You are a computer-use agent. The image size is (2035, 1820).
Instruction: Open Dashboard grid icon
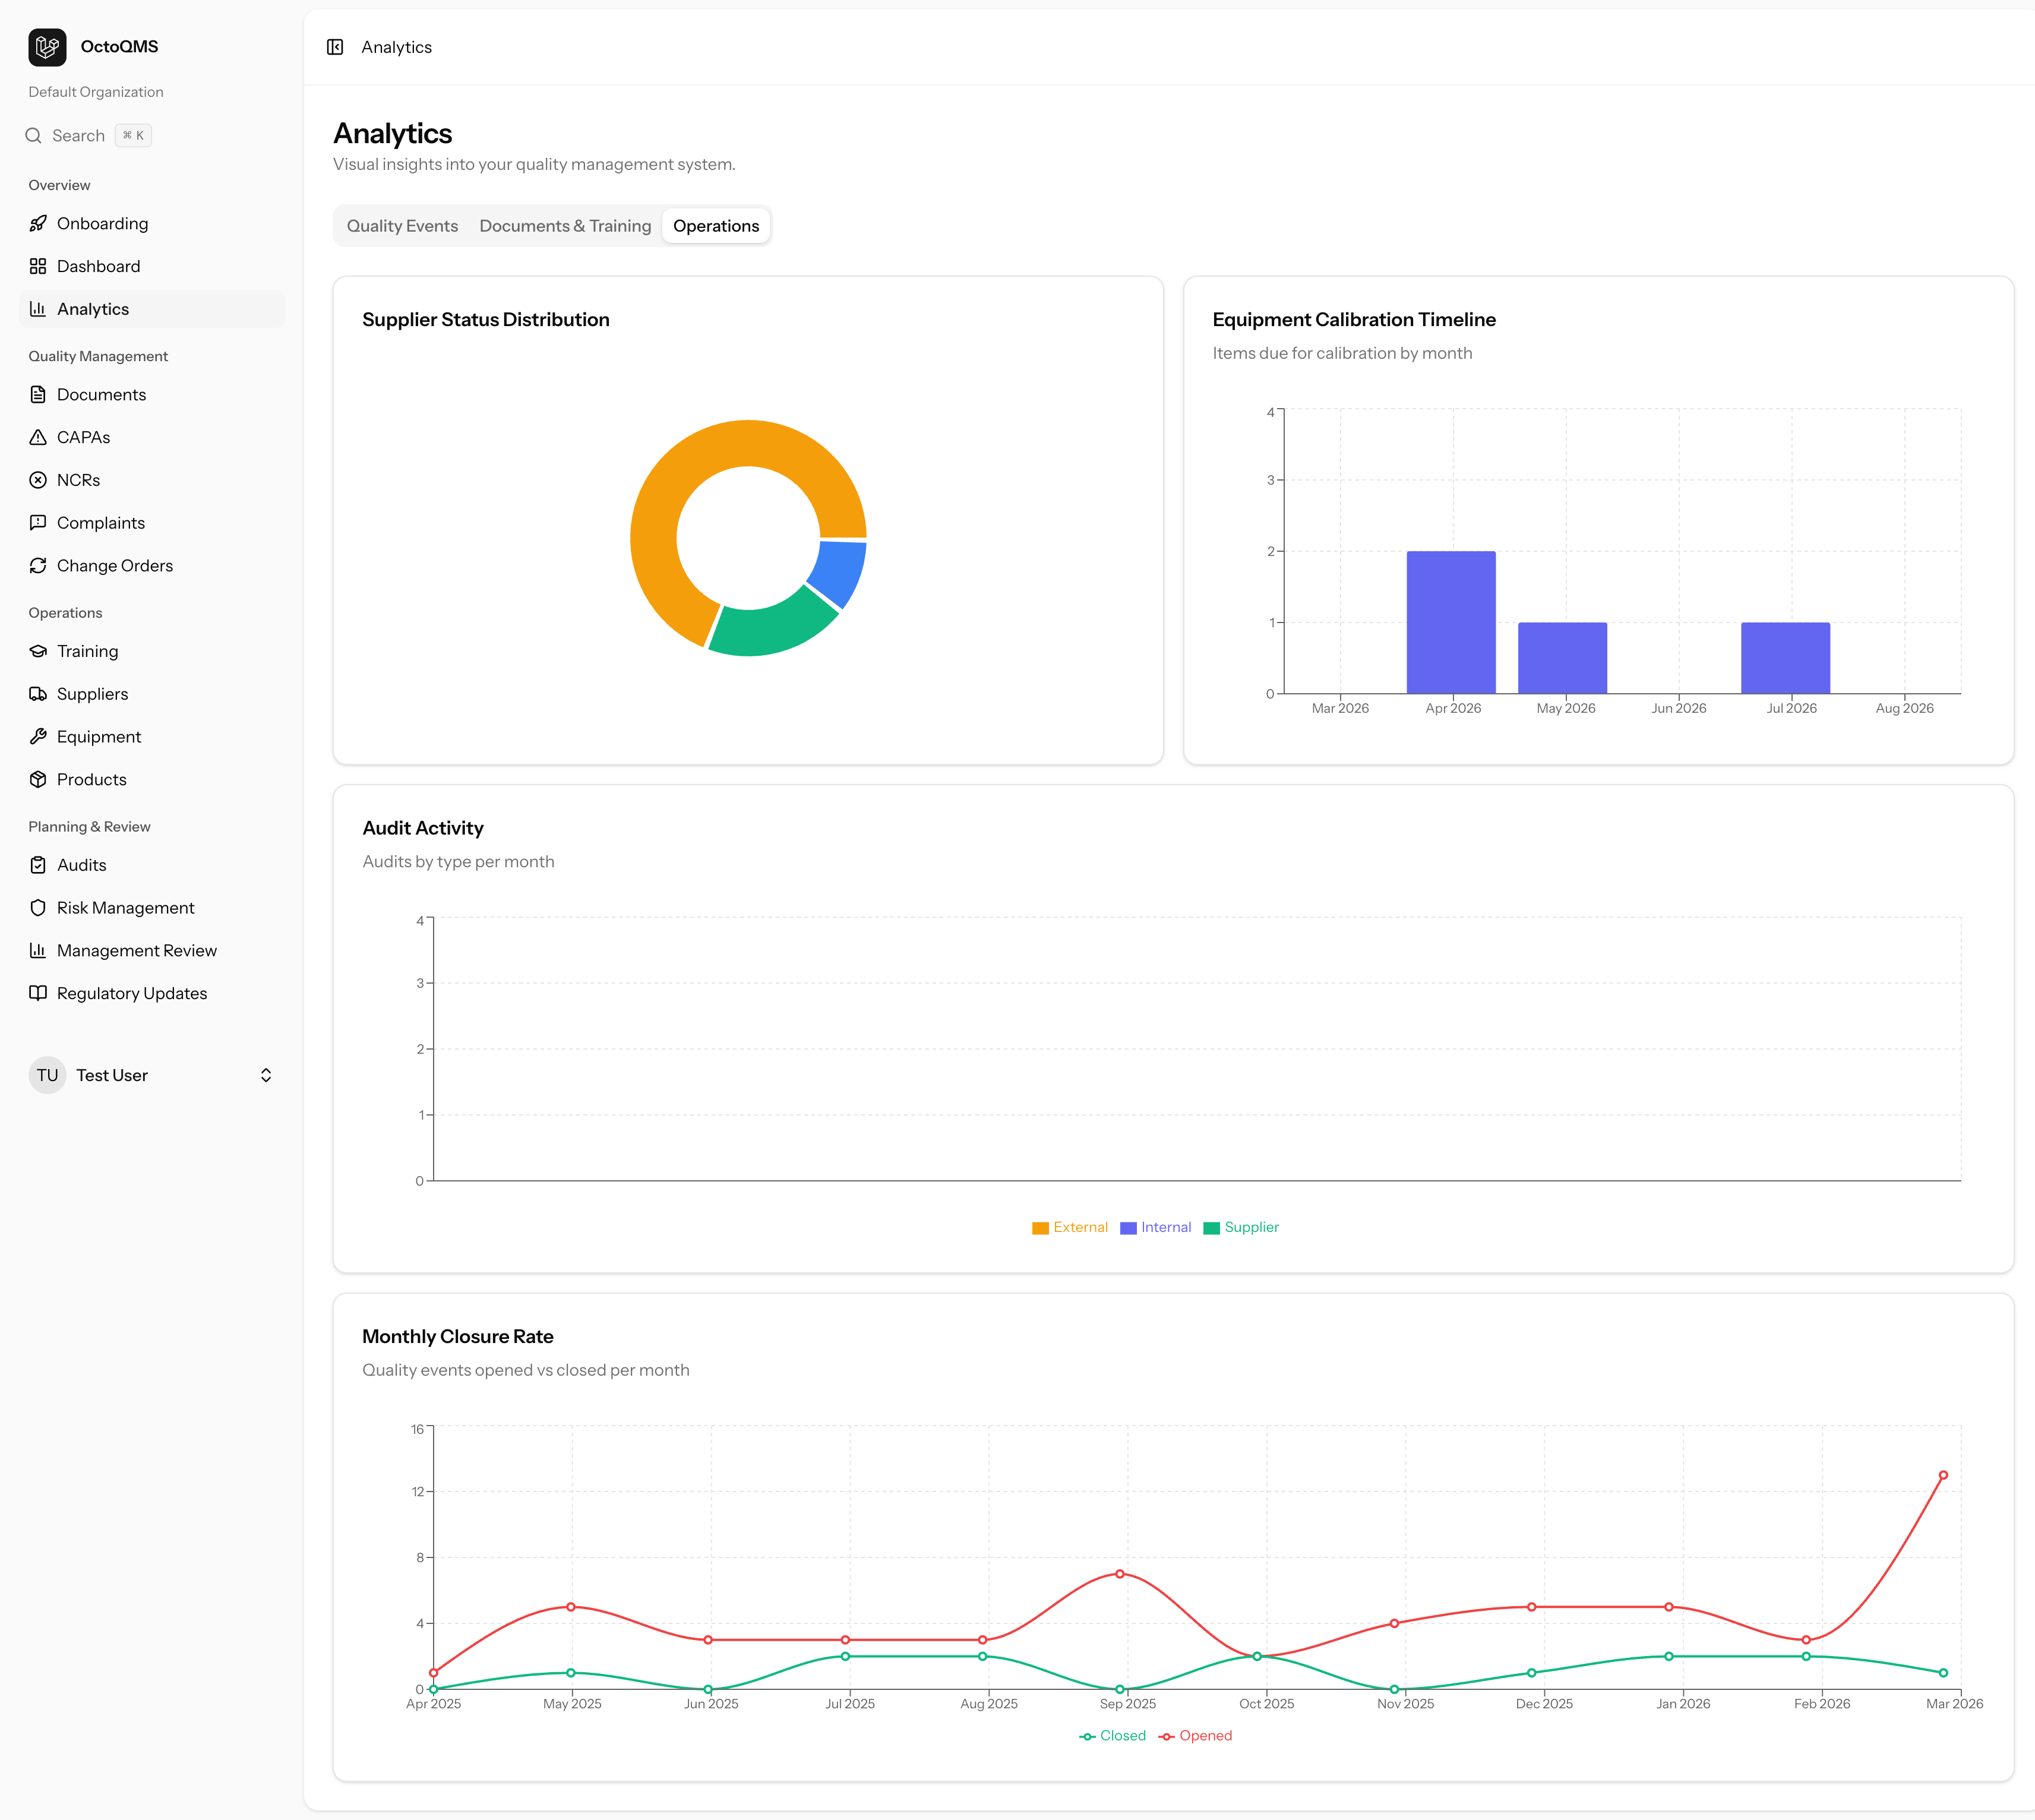click(38, 266)
